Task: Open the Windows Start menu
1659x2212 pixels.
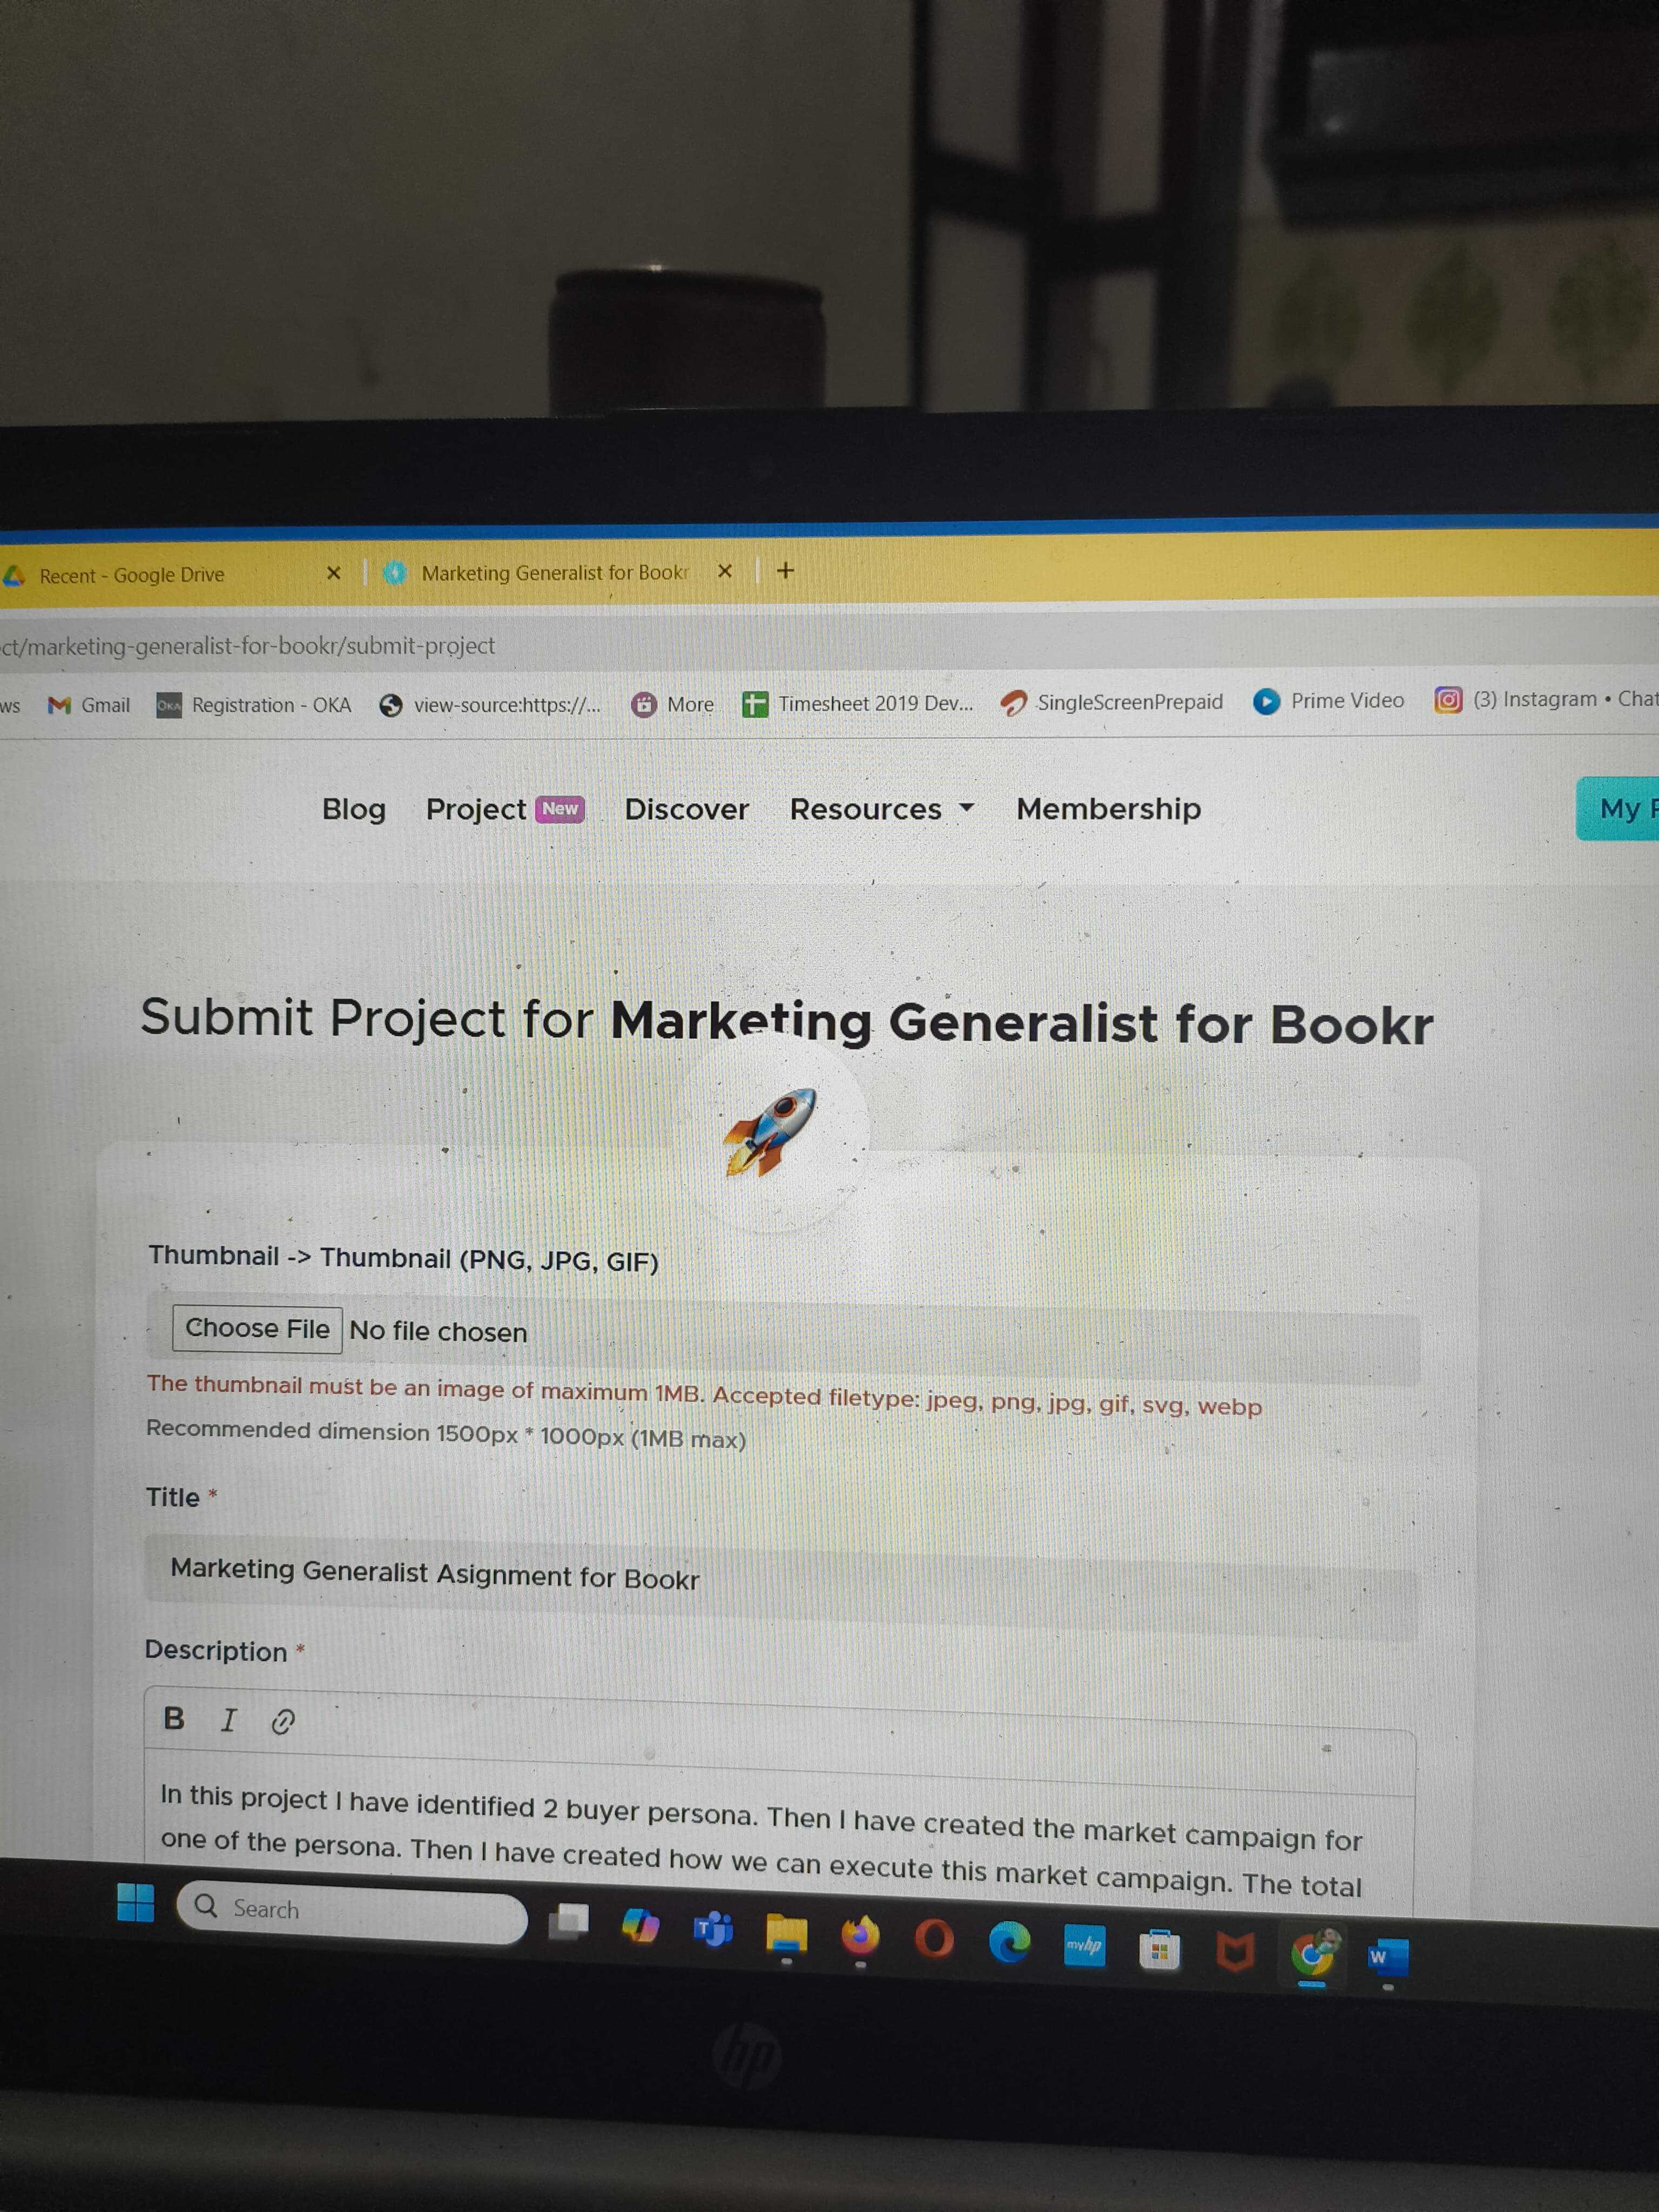Action: (135, 1902)
